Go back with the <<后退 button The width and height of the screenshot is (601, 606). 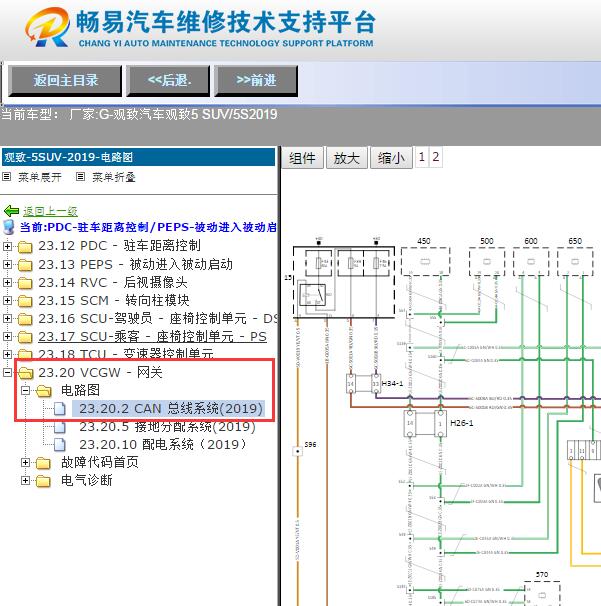click(169, 80)
